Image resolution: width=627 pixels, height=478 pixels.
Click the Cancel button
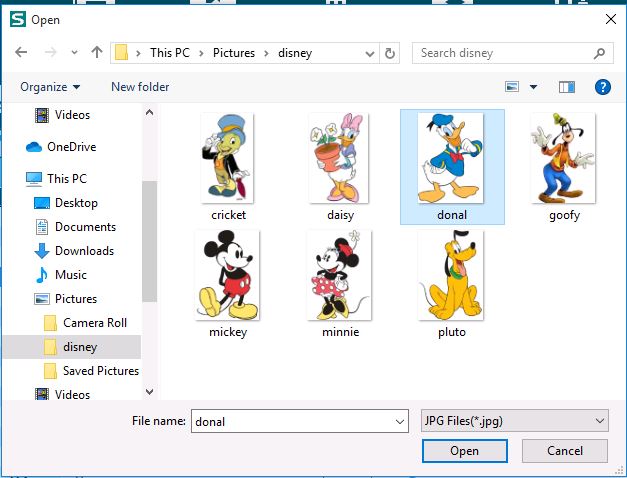pyautogui.click(x=565, y=451)
